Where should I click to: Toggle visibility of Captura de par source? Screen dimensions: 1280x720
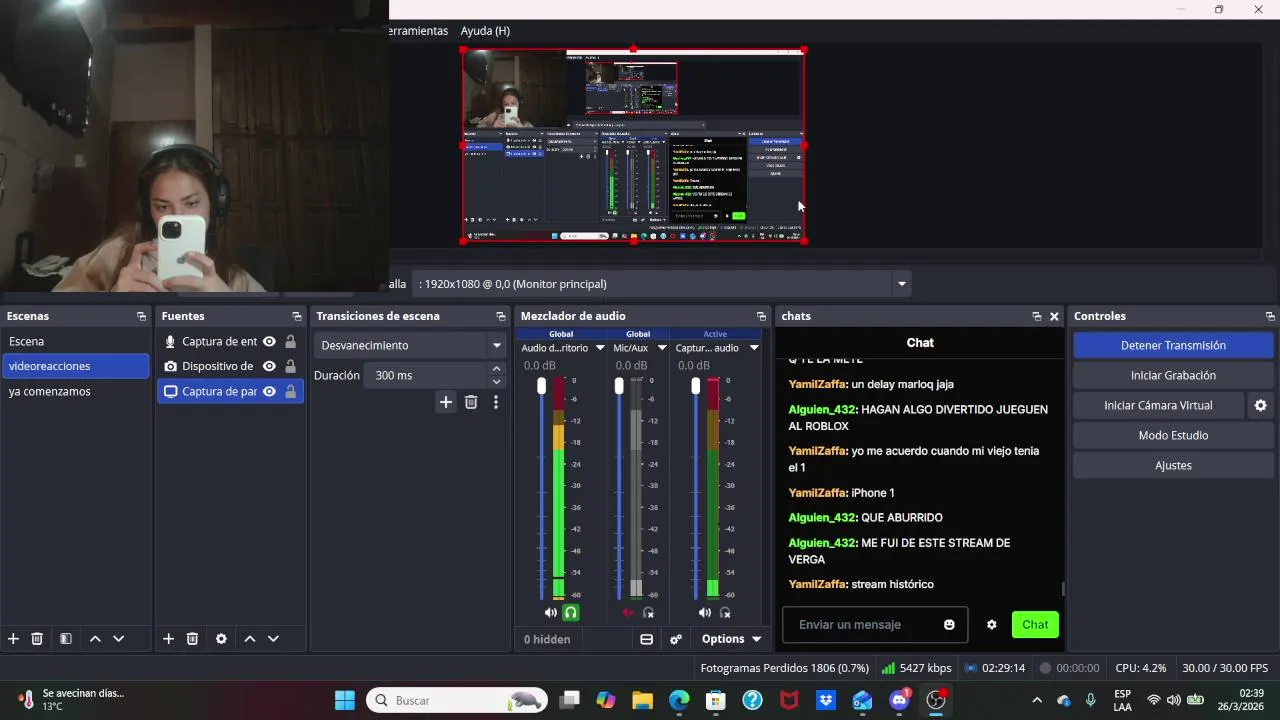(269, 391)
